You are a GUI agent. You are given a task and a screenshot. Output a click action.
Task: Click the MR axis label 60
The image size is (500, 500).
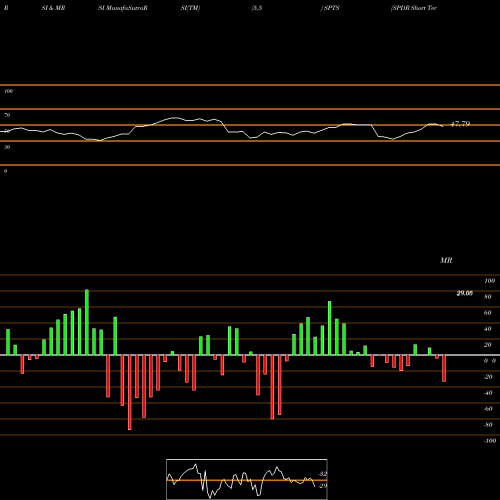[488, 313]
